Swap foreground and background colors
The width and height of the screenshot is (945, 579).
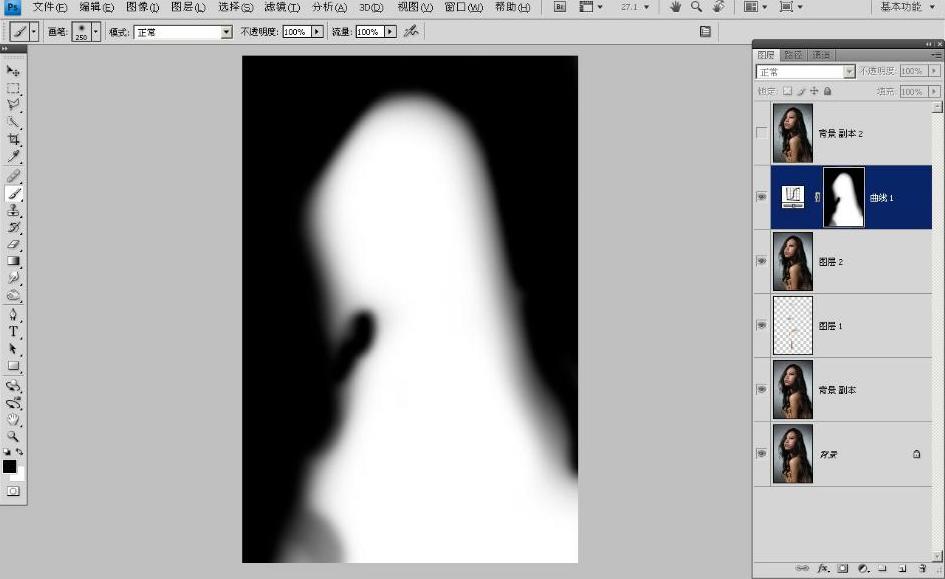20,451
